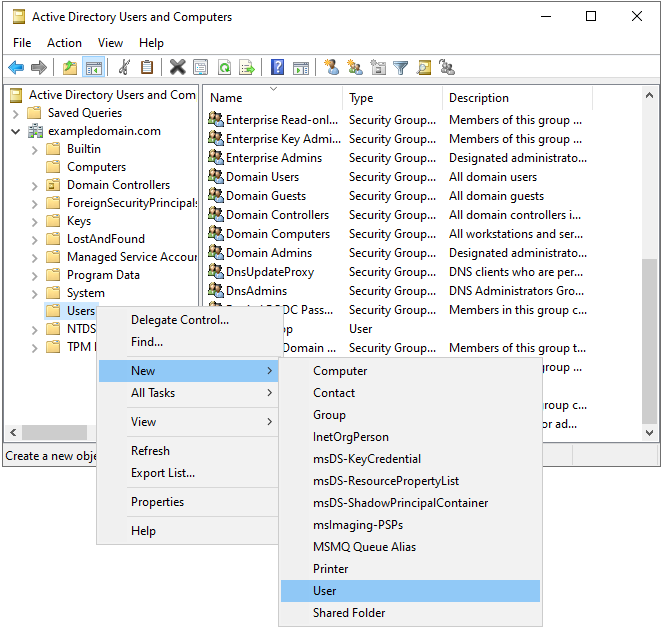Select Shared Folder in the New submenu
The width and height of the screenshot is (662, 629).
pos(410,613)
